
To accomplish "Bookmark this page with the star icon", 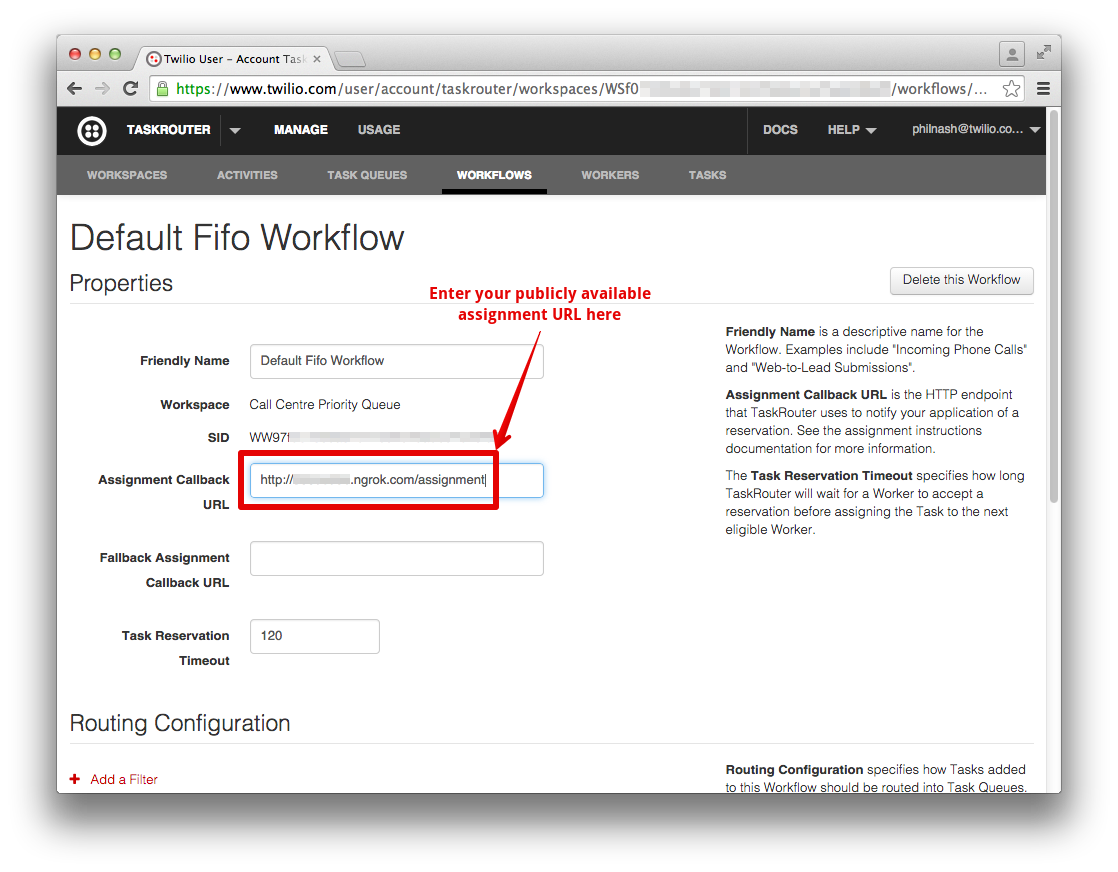I will 1010,88.
